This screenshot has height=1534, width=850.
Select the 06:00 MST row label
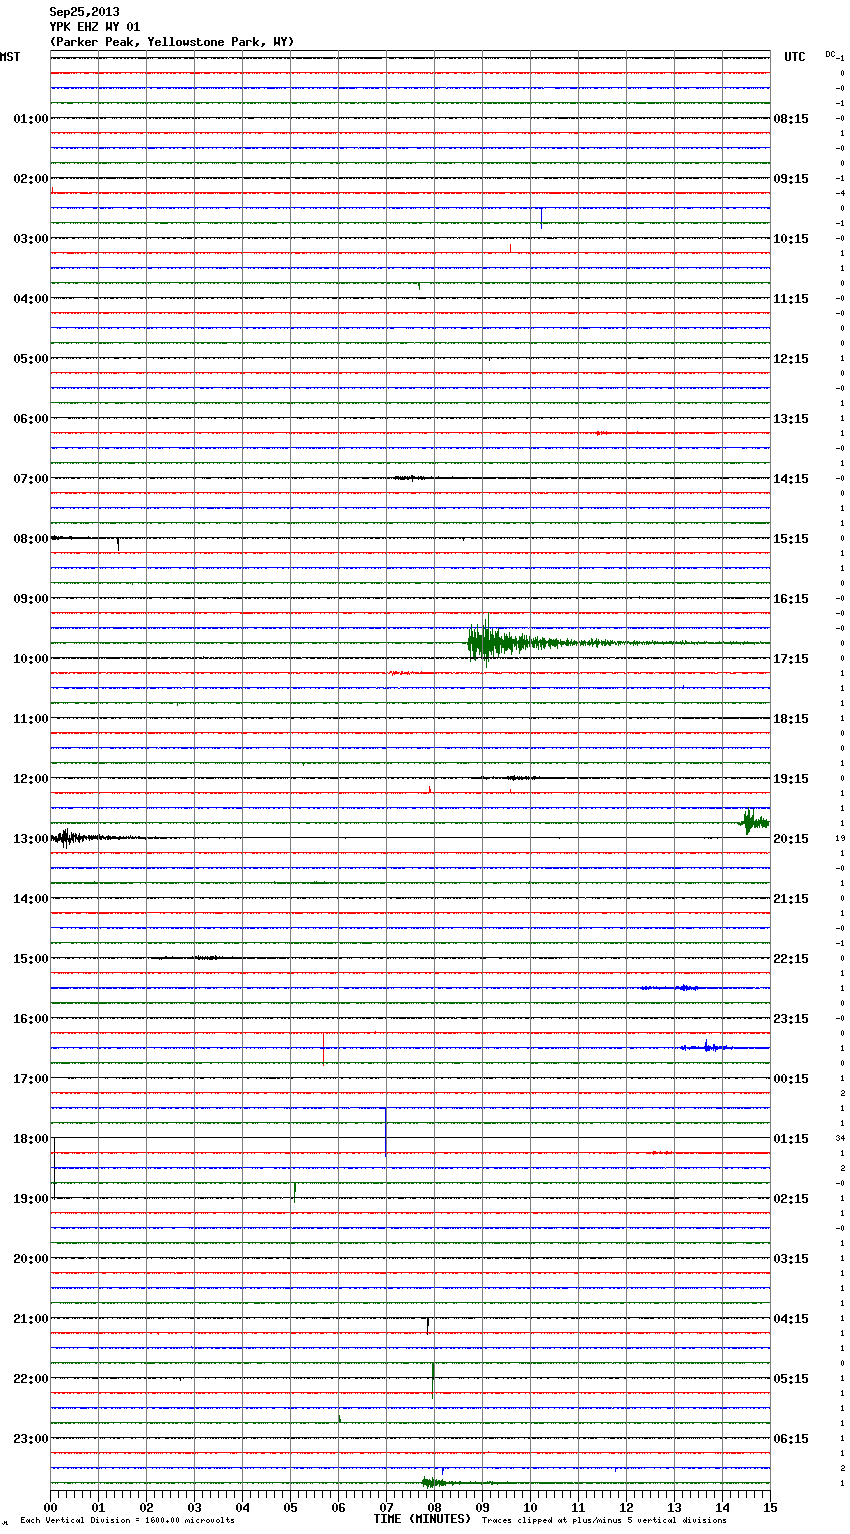[31, 419]
